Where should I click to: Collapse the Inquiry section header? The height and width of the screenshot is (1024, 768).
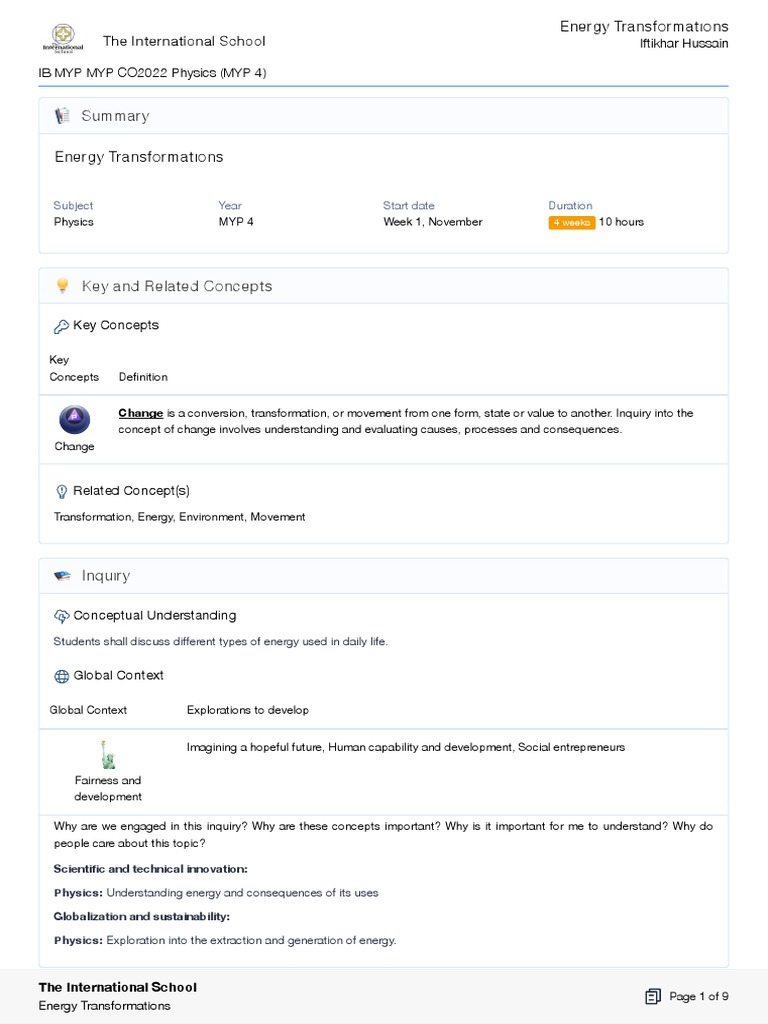click(106, 576)
